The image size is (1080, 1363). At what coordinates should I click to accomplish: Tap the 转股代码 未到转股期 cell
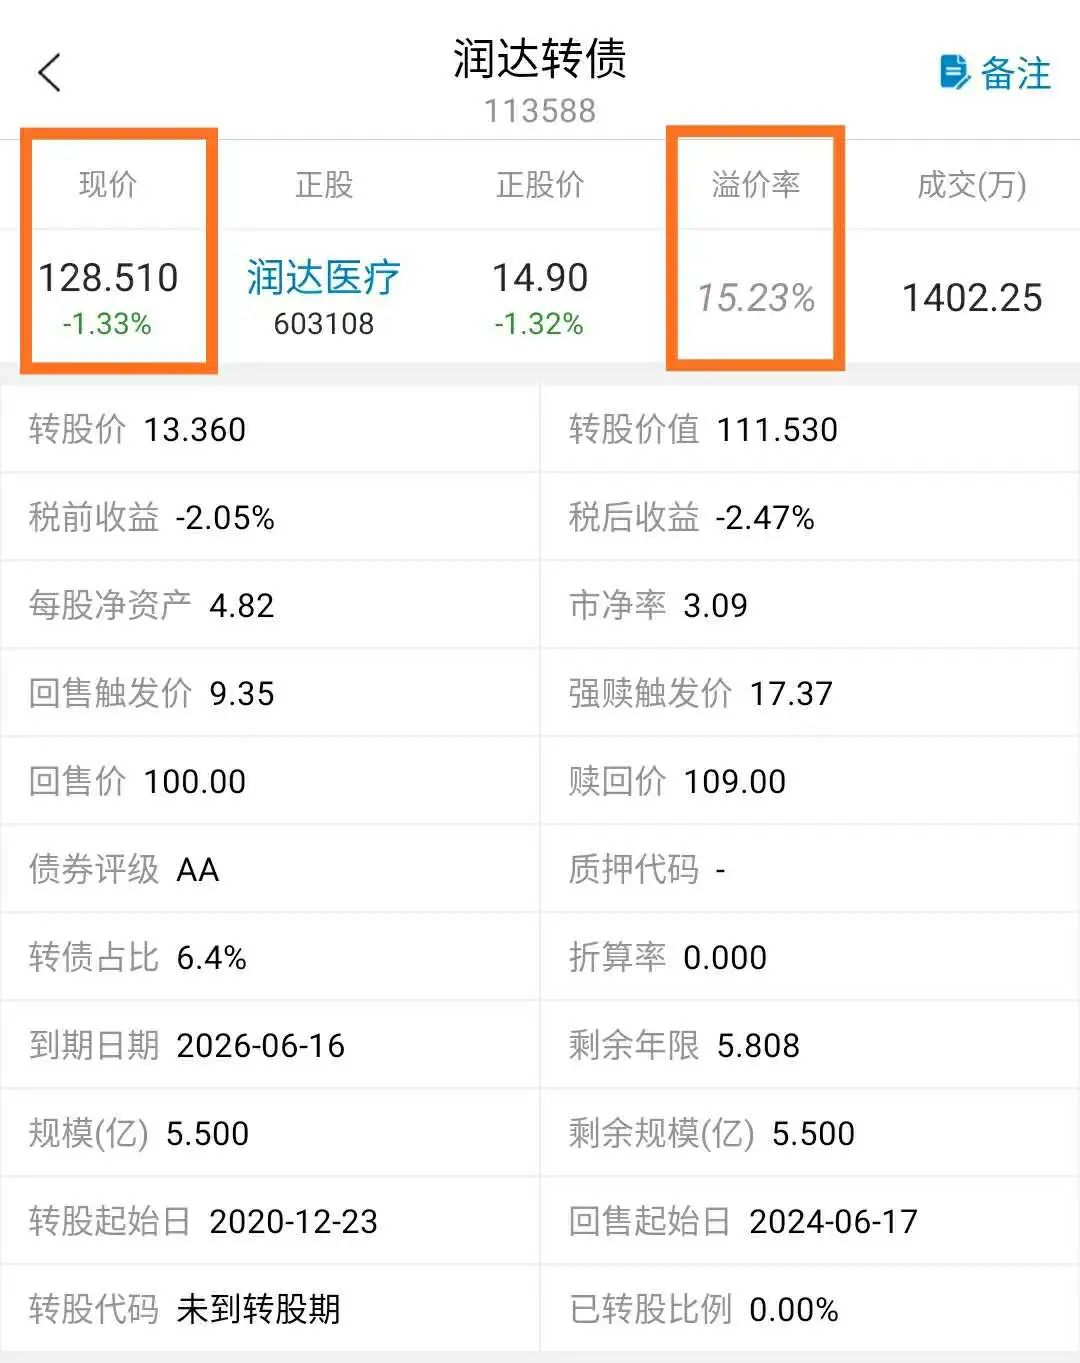coord(270,1309)
